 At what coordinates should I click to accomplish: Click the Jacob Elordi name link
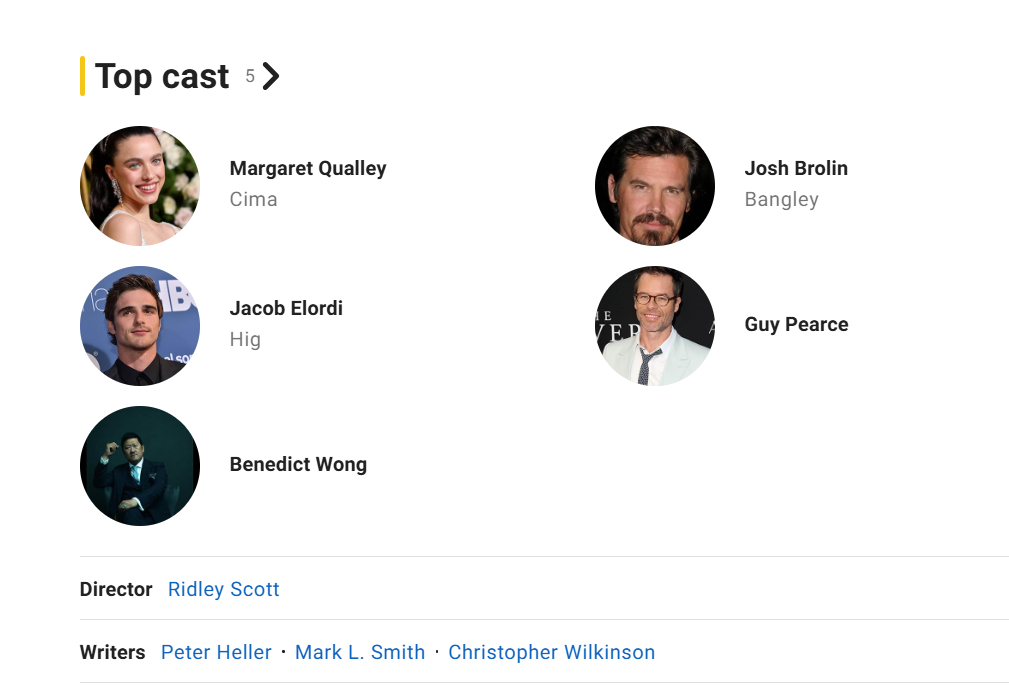tap(286, 308)
